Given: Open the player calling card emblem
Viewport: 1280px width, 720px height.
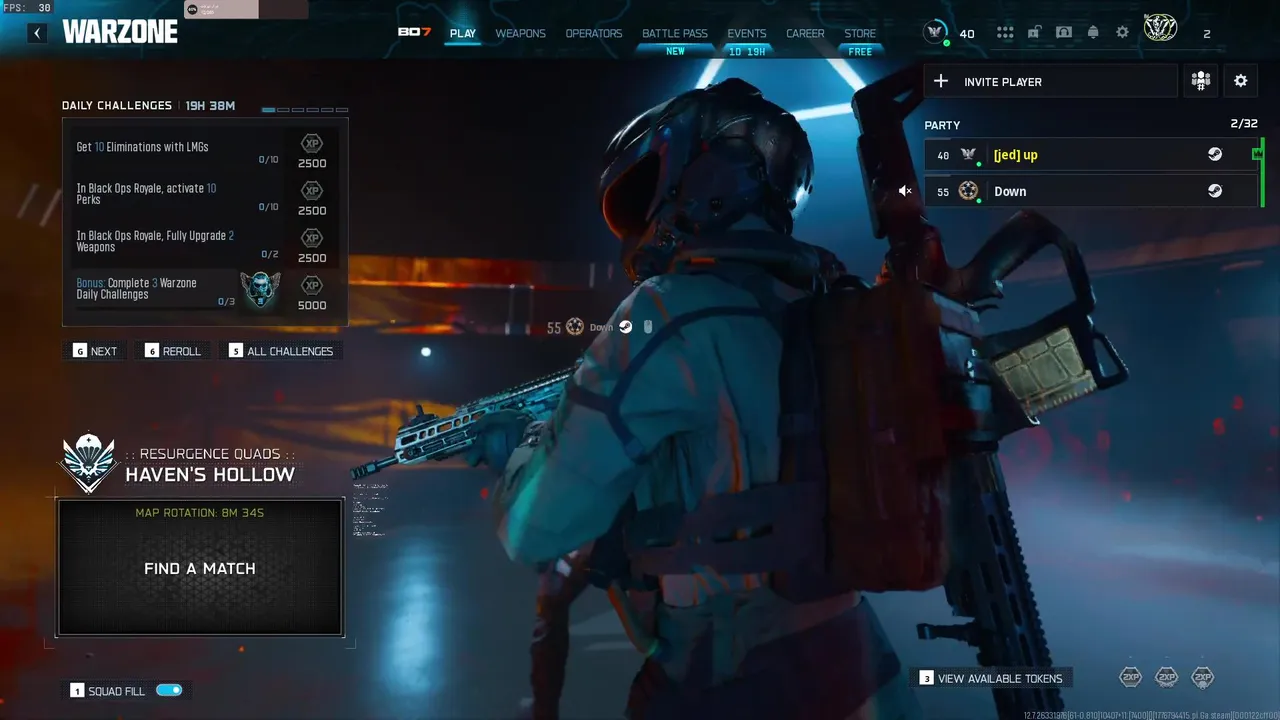Looking at the screenshot, I should (1160, 29).
